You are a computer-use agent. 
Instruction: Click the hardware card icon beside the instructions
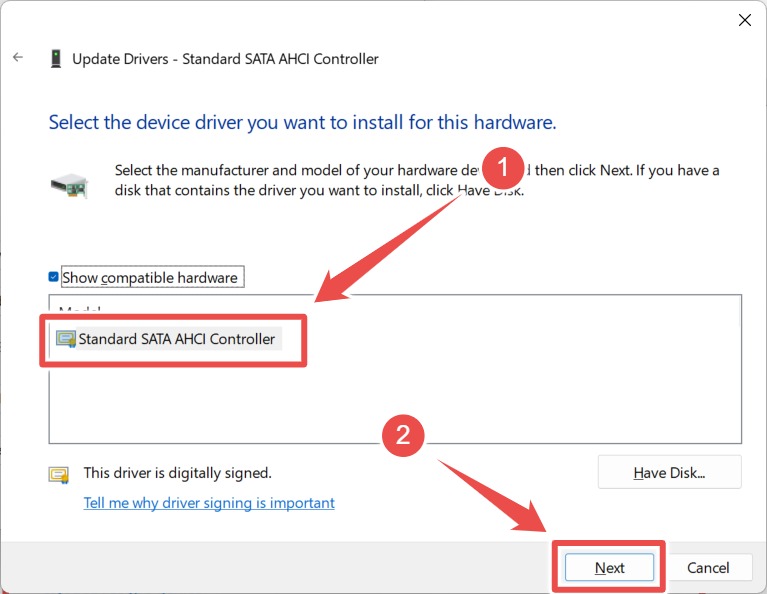(69, 185)
